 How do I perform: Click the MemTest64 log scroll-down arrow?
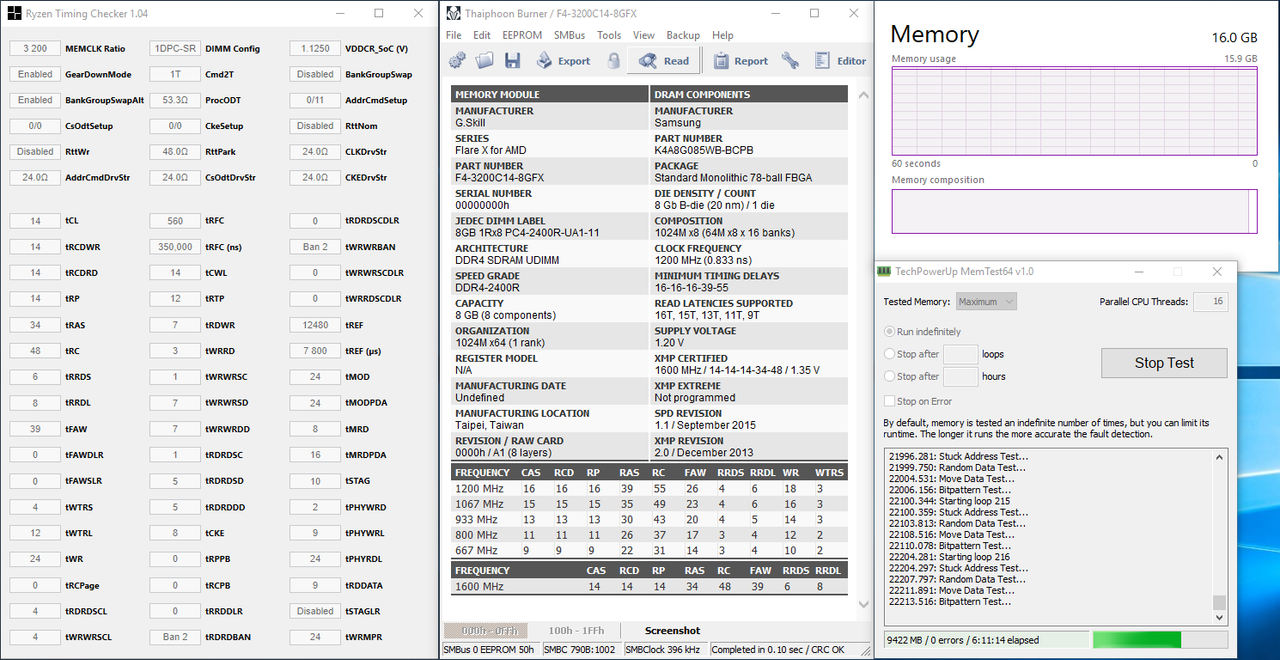click(x=1219, y=618)
